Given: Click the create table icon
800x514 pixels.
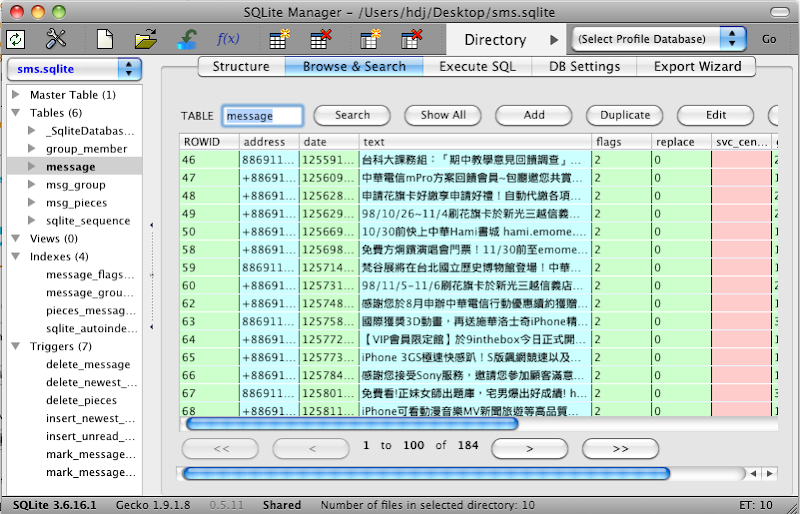Looking at the screenshot, I should click(x=279, y=39).
